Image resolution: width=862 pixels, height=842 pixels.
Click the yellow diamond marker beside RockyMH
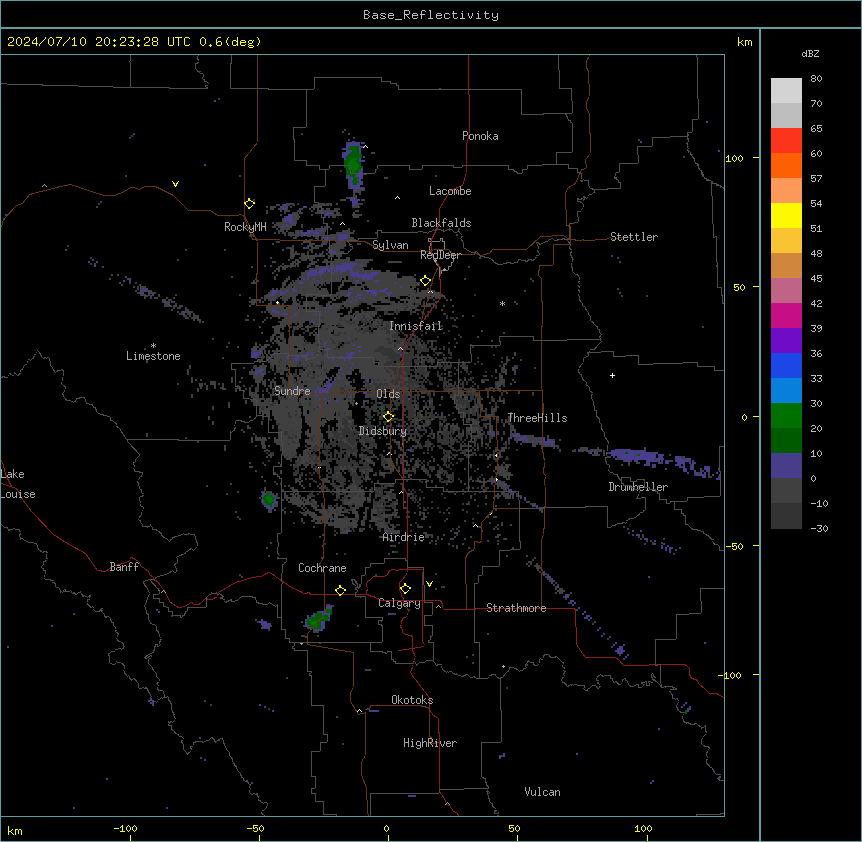[x=250, y=204]
